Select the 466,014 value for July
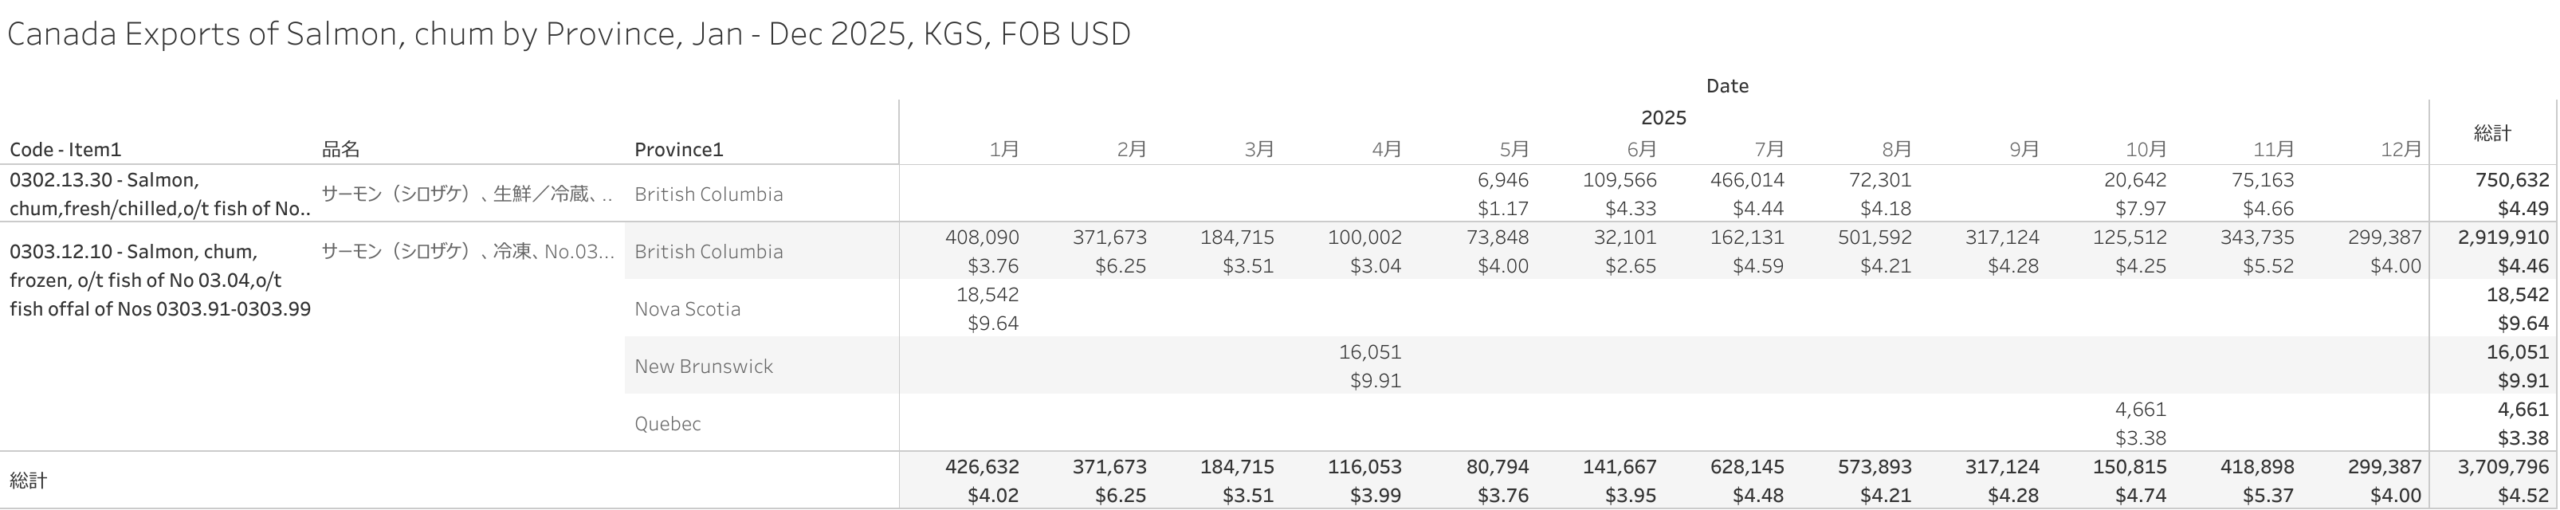This screenshot has height=510, width=2560. tap(1746, 181)
